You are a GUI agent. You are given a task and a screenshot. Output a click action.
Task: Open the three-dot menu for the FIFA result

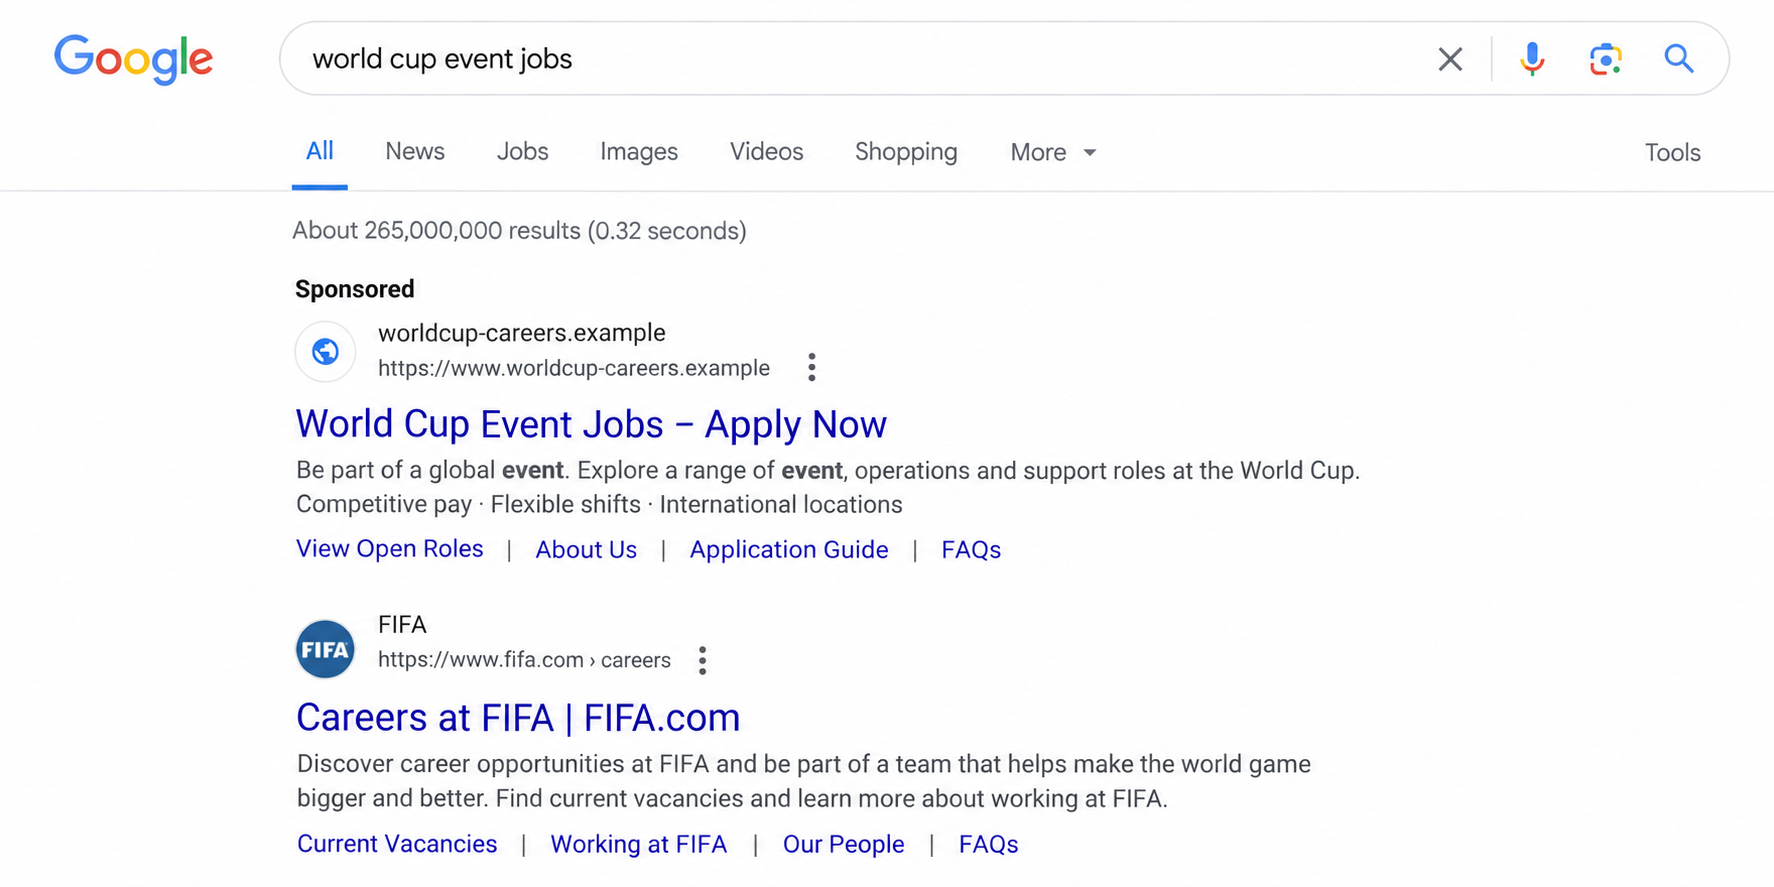(x=703, y=660)
